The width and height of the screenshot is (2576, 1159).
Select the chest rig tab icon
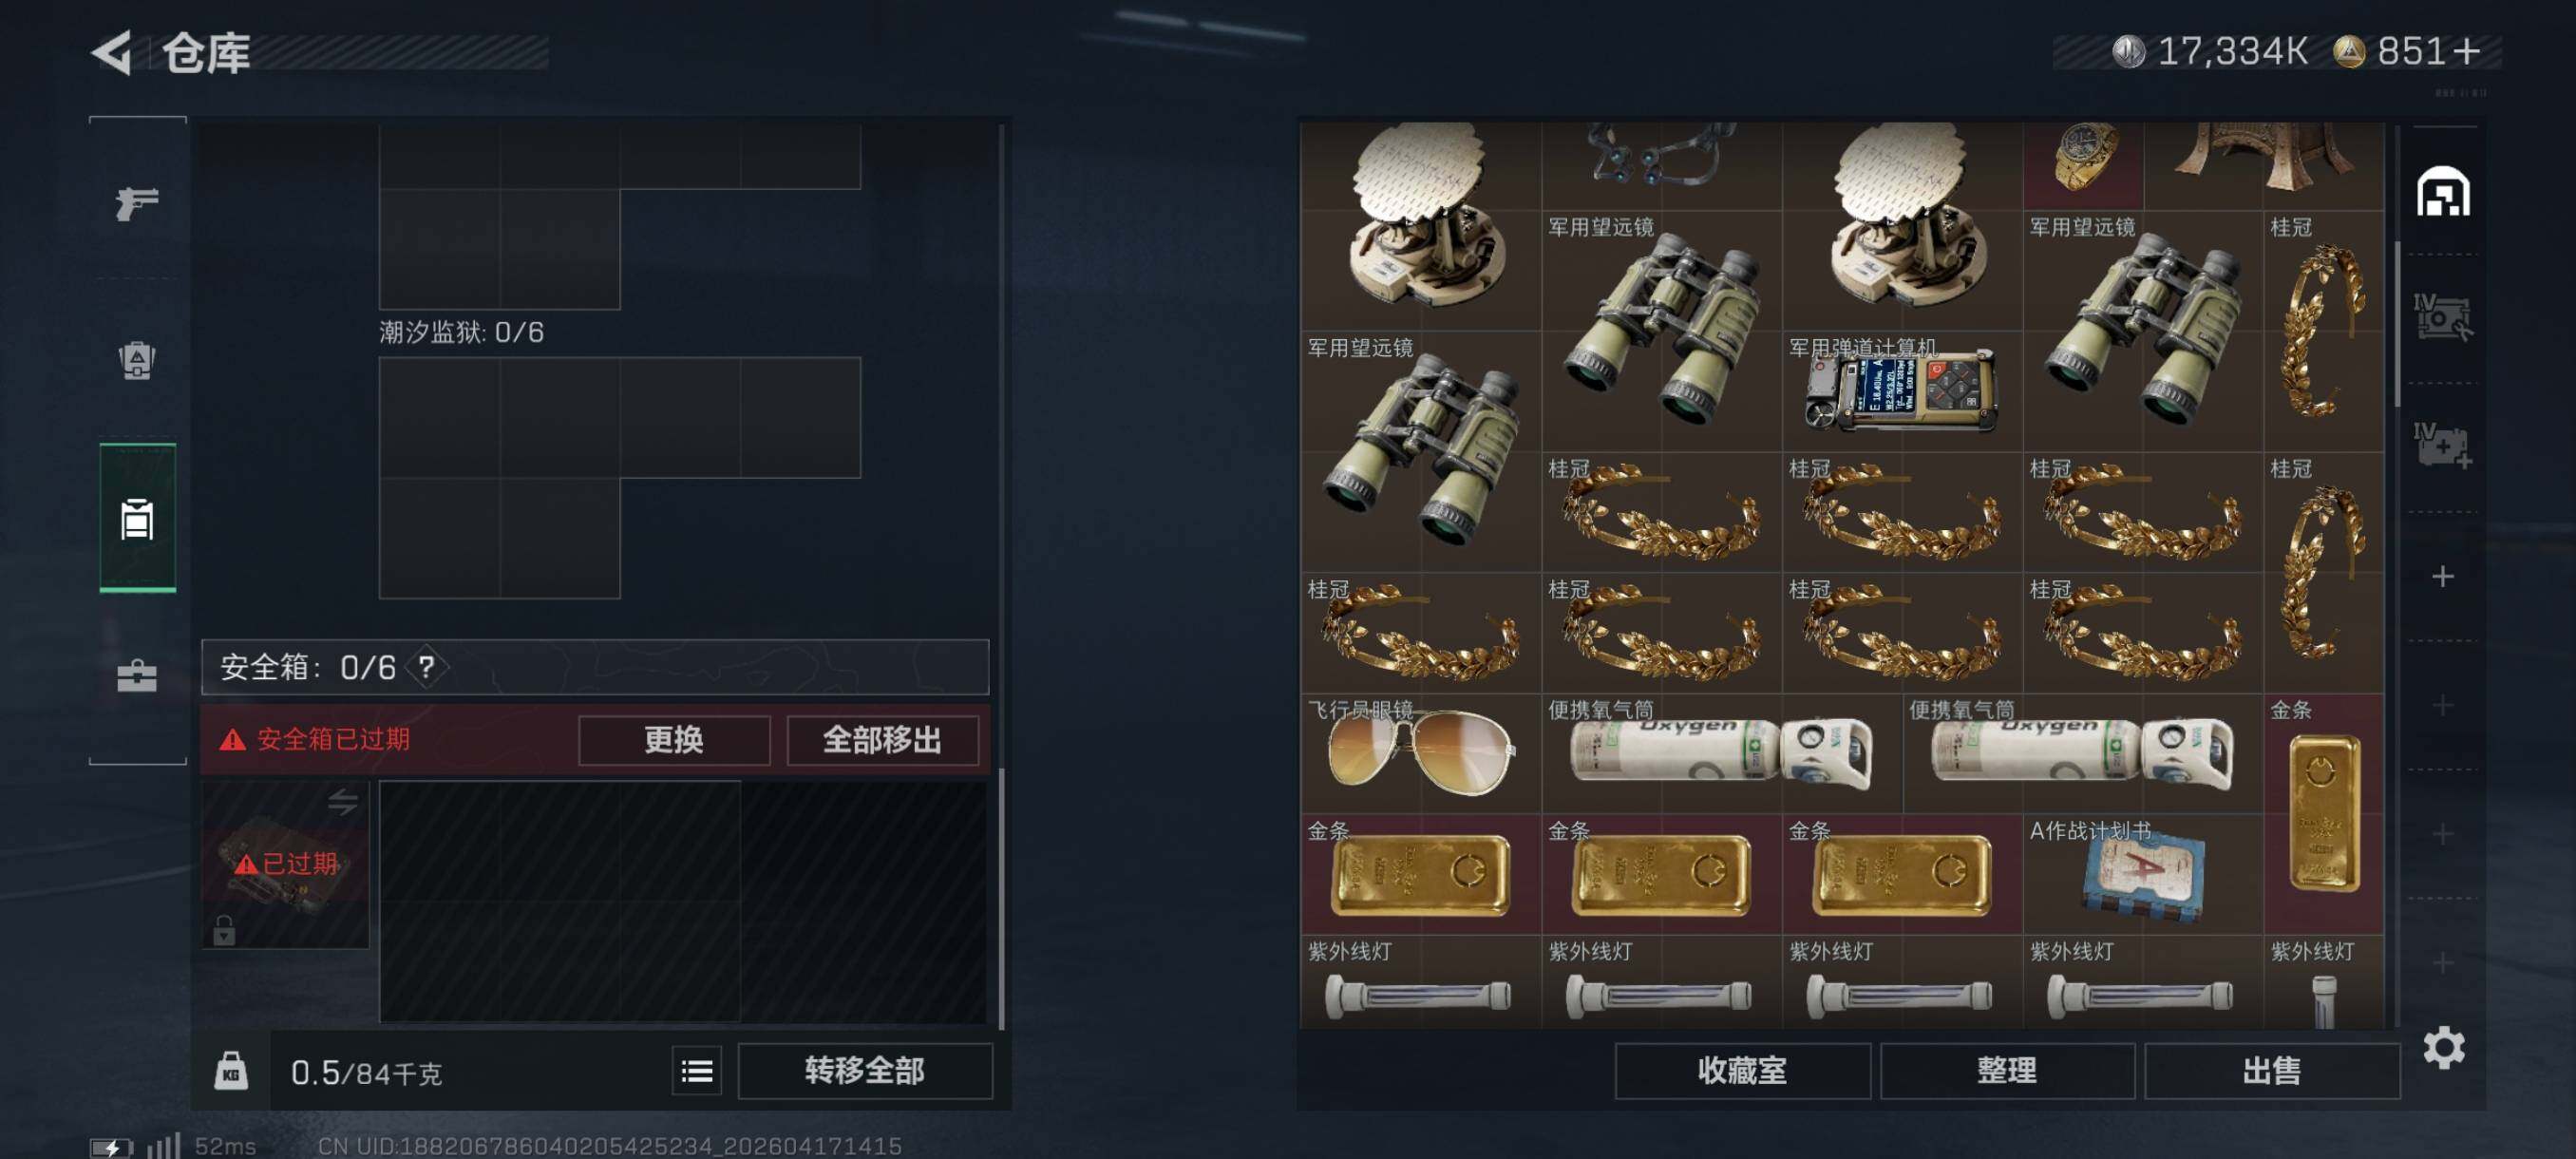[x=137, y=518]
